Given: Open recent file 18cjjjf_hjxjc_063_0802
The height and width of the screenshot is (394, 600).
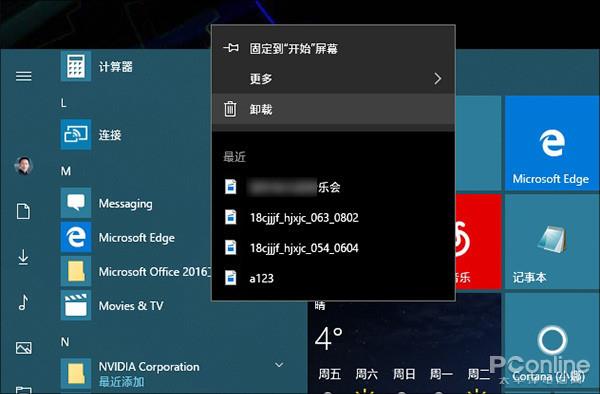Looking at the screenshot, I should click(x=333, y=217).
